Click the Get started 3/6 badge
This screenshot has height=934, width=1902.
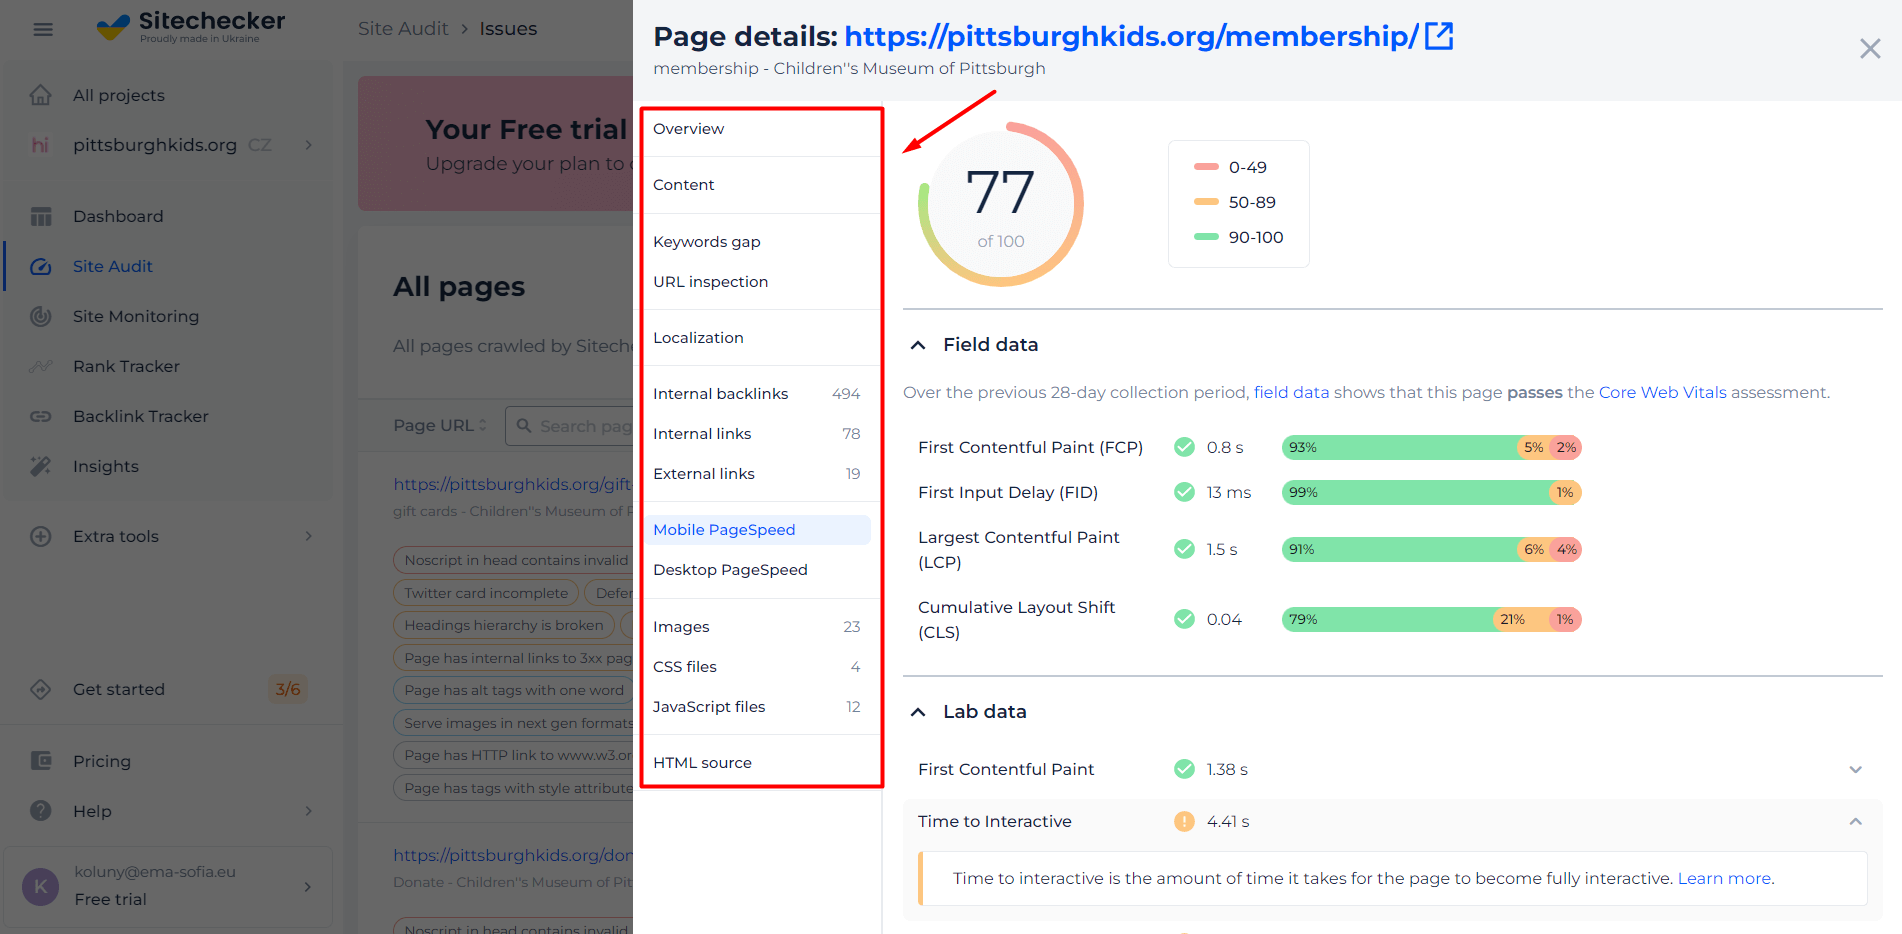[288, 689]
